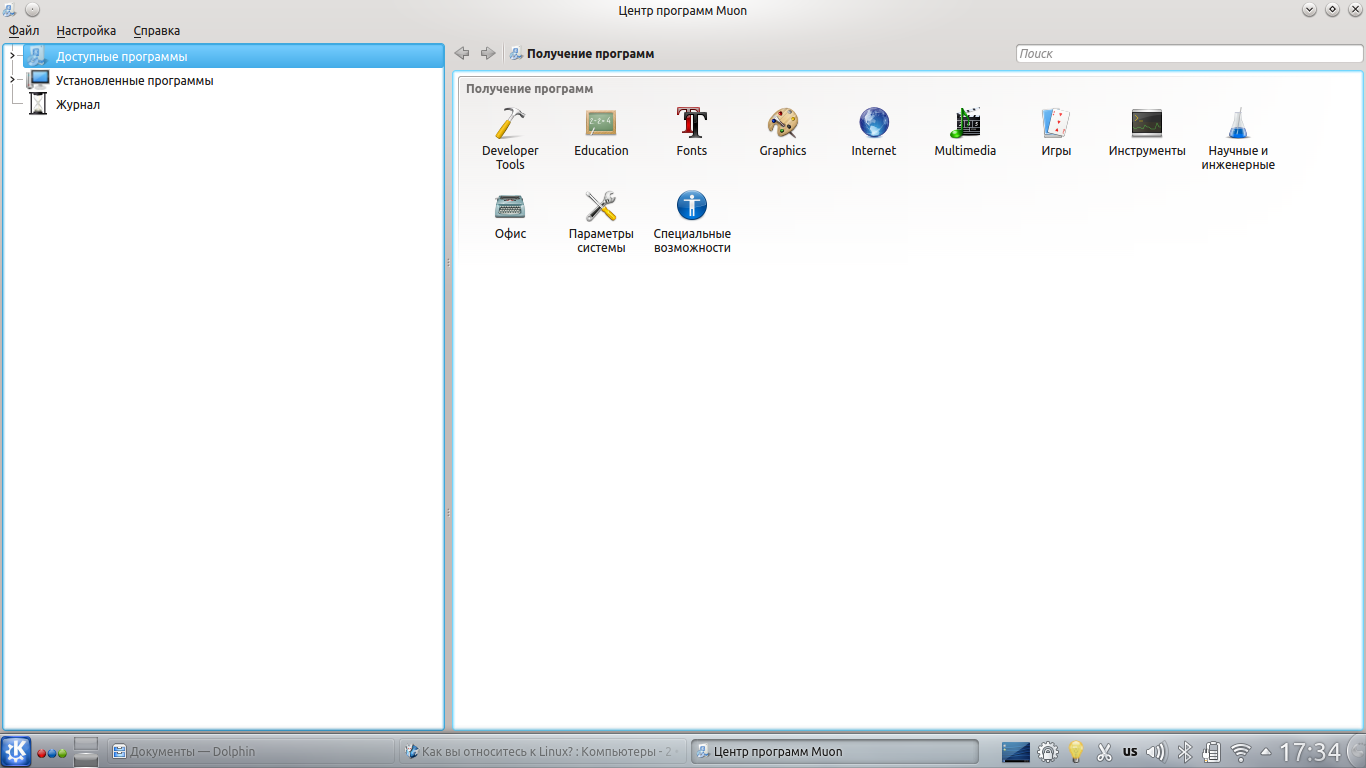This screenshot has width=1366, height=768.
Task: Click the window menu icon in title bar
Action: (10, 10)
